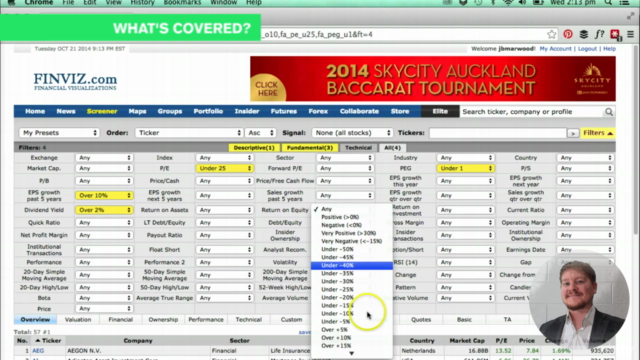The image size is (640, 360).
Task: Click the volume icon in menu bar
Action: (x=522, y=2)
